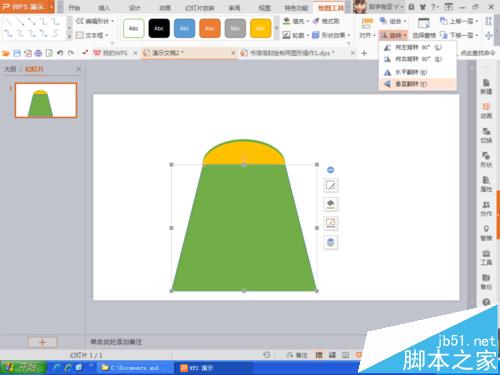Click the floating shape style pencil icon
The height and width of the screenshot is (375, 500).
[330, 185]
